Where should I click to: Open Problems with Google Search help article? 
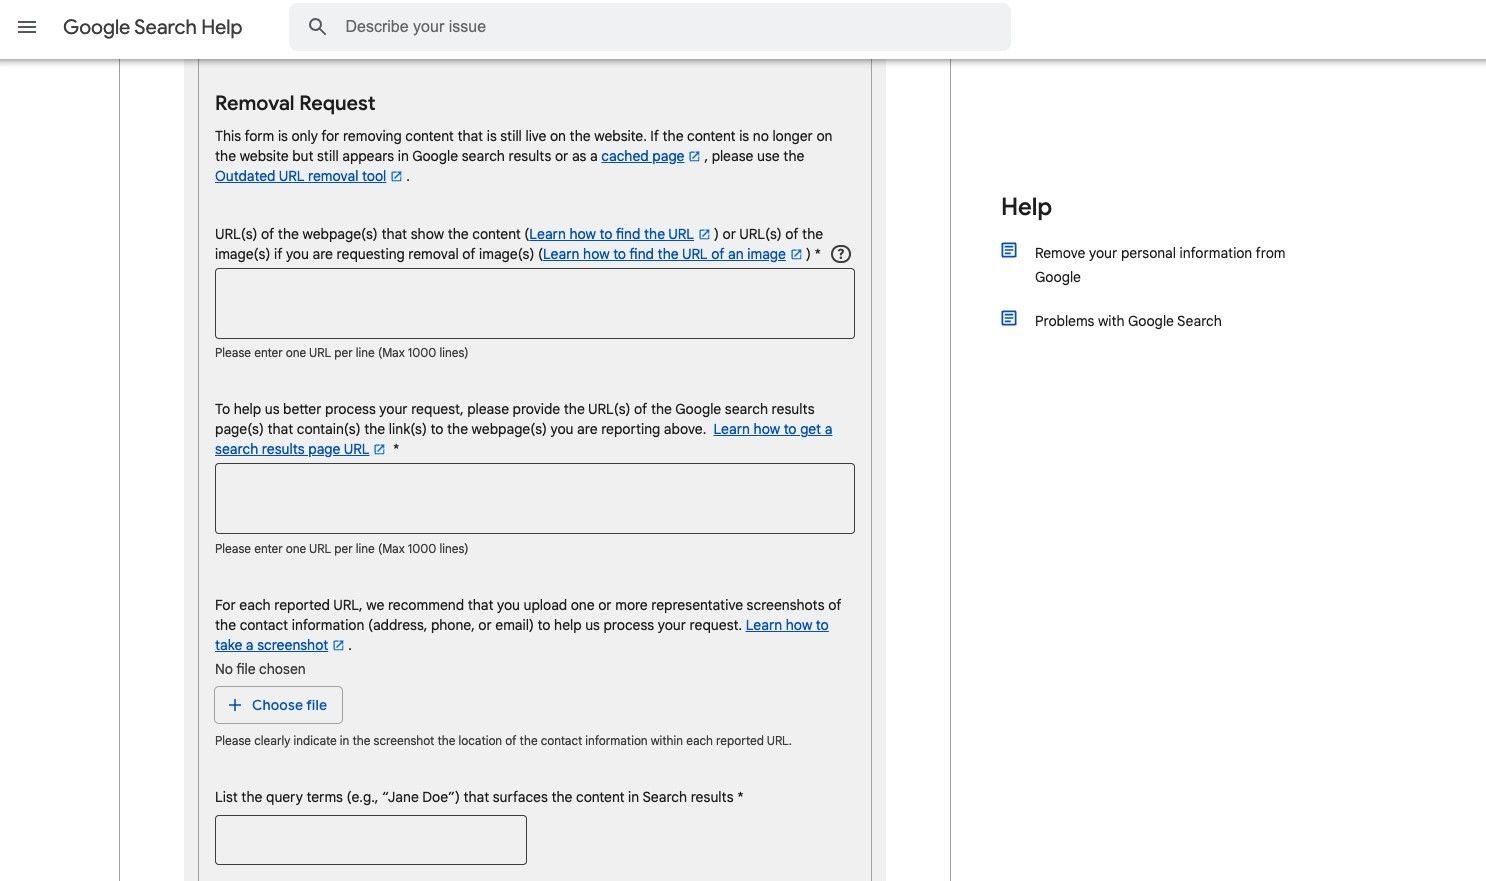[1128, 321]
